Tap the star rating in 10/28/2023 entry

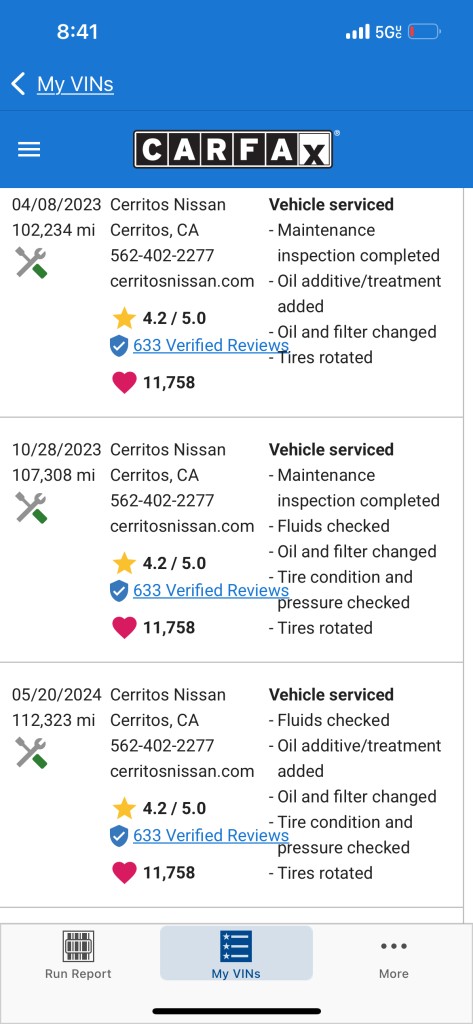point(159,563)
